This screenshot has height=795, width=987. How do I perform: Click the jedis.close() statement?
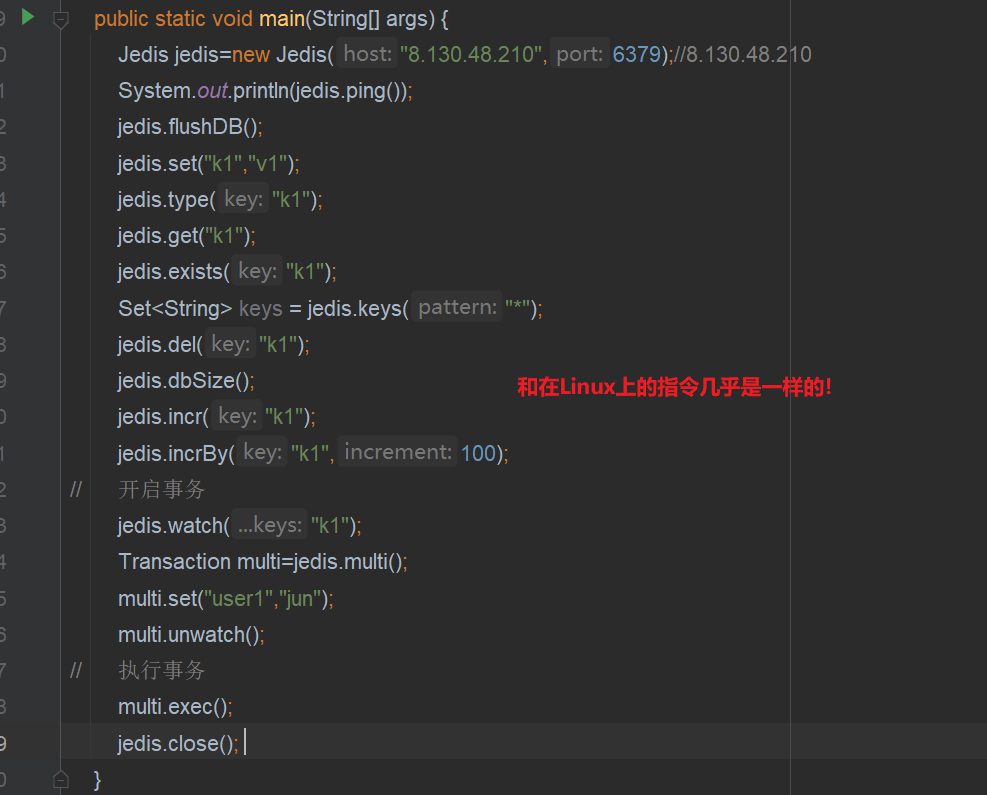[178, 743]
